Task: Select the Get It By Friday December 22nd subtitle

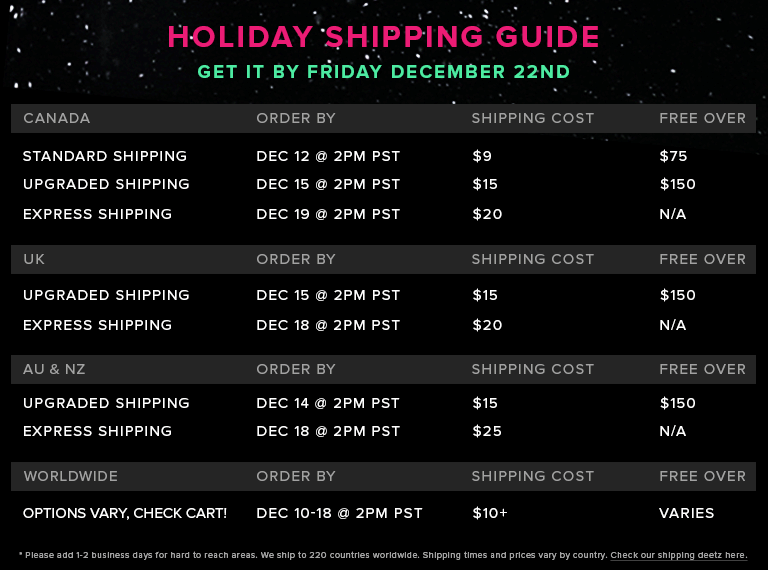Action: [x=384, y=72]
